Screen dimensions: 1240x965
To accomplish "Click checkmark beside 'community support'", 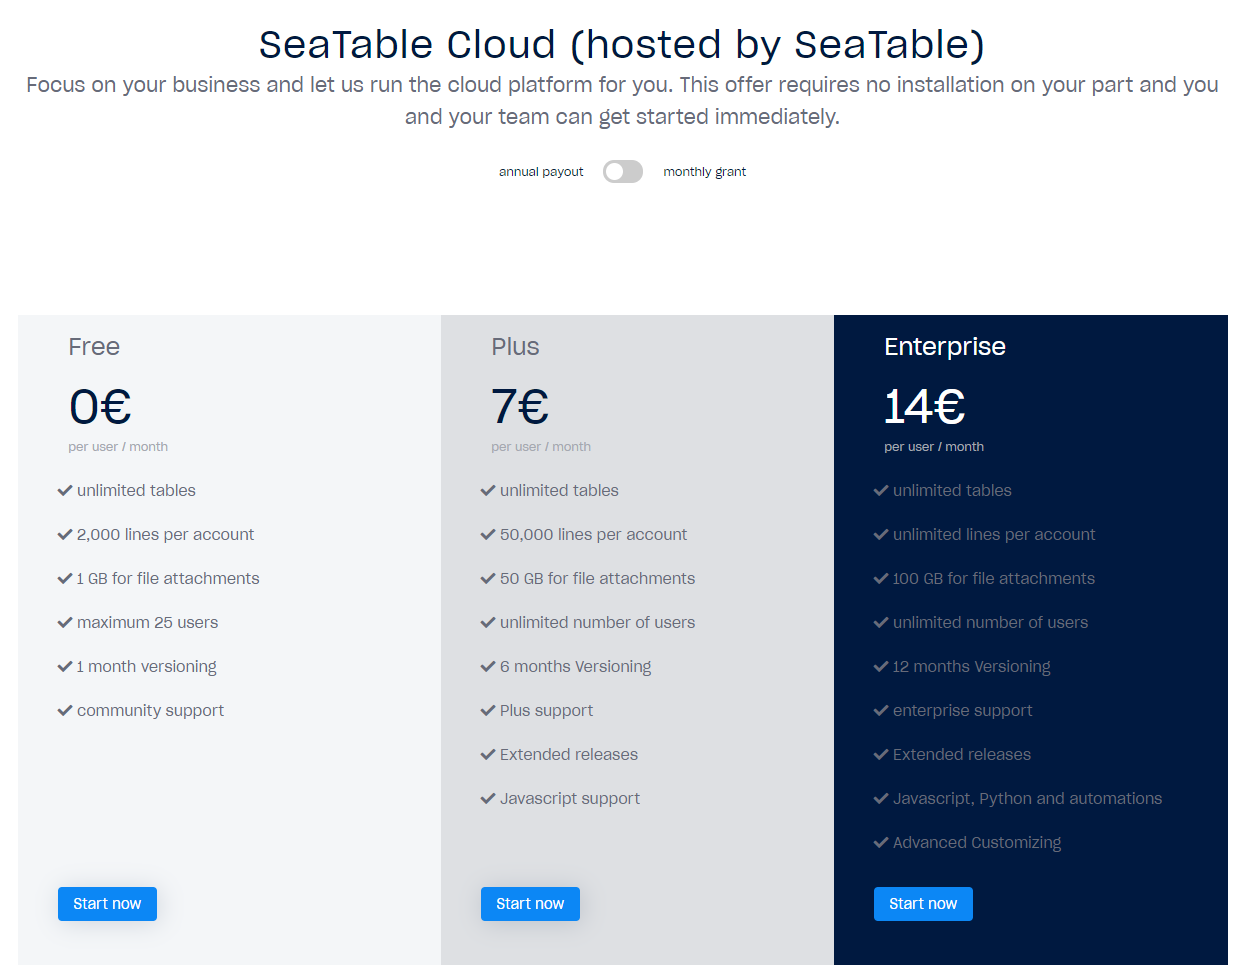I will 65,711.
